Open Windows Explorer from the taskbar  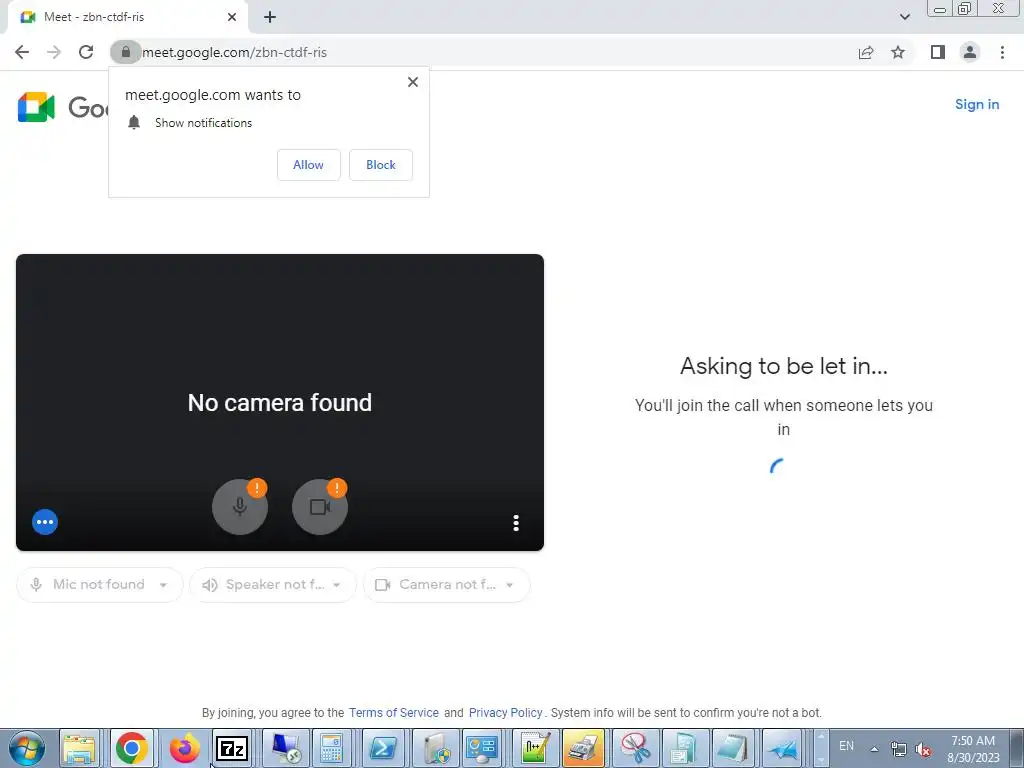(x=80, y=748)
